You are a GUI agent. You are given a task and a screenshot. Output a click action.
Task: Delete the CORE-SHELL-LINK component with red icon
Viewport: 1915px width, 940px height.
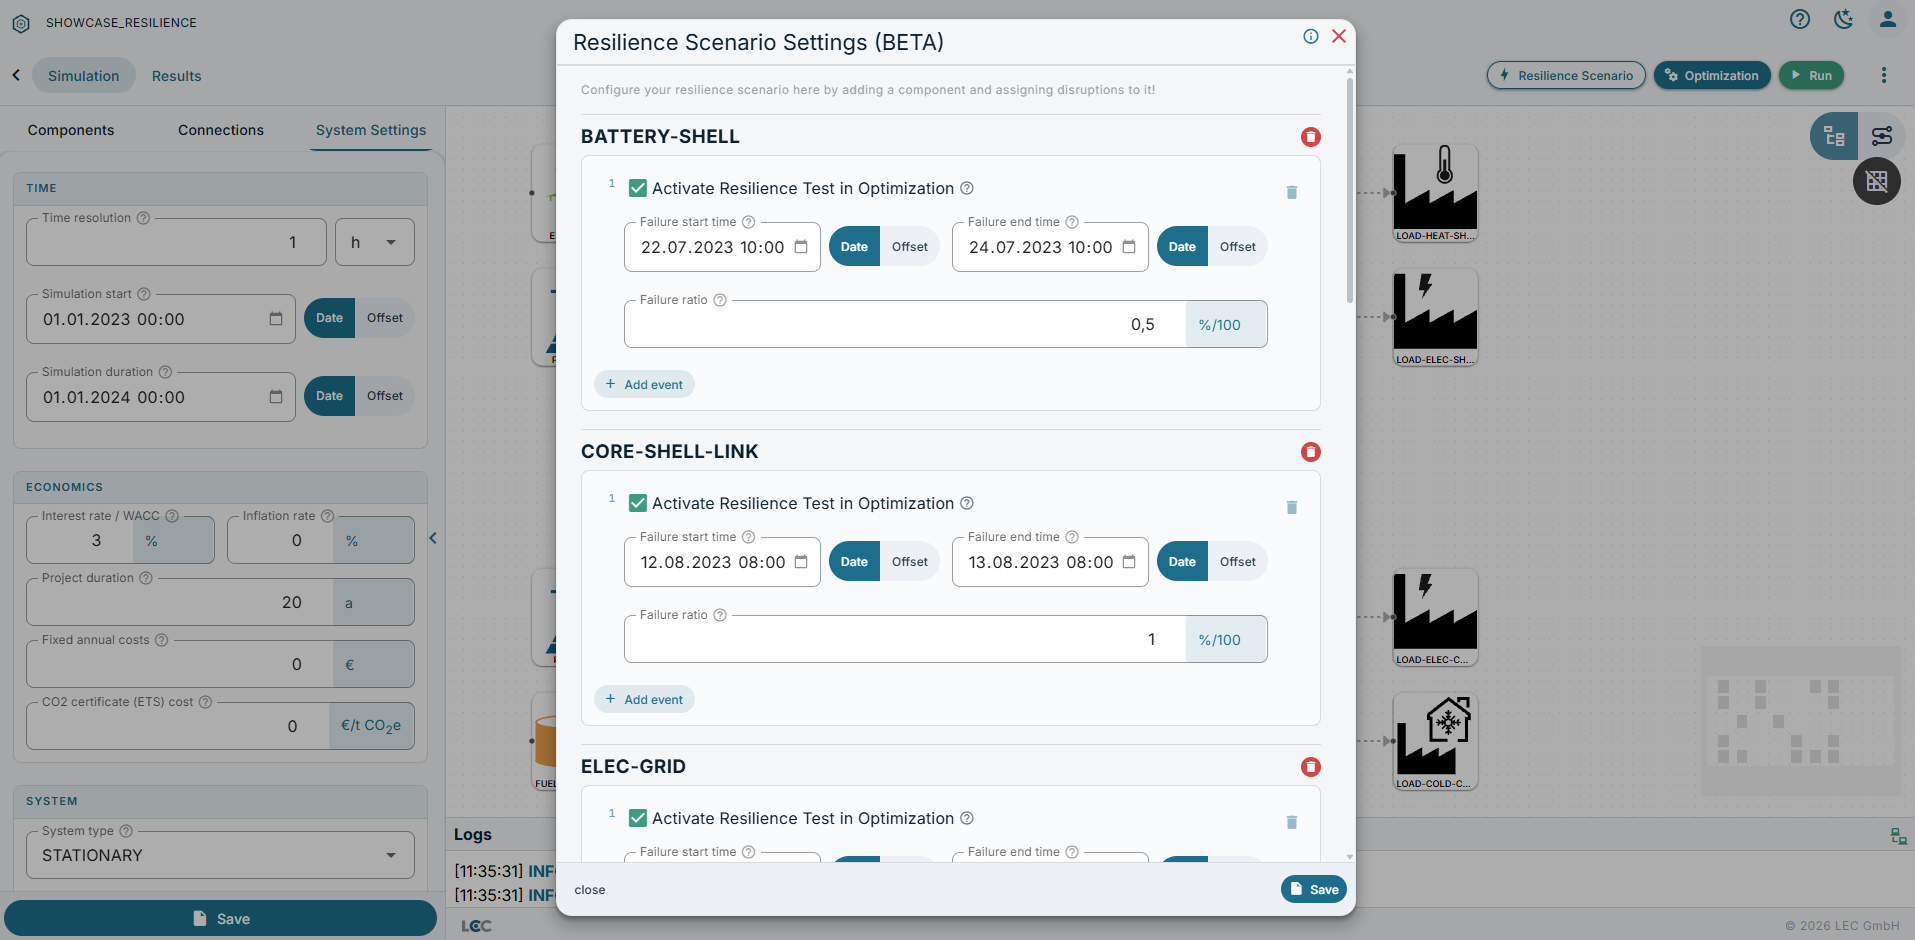(1310, 452)
